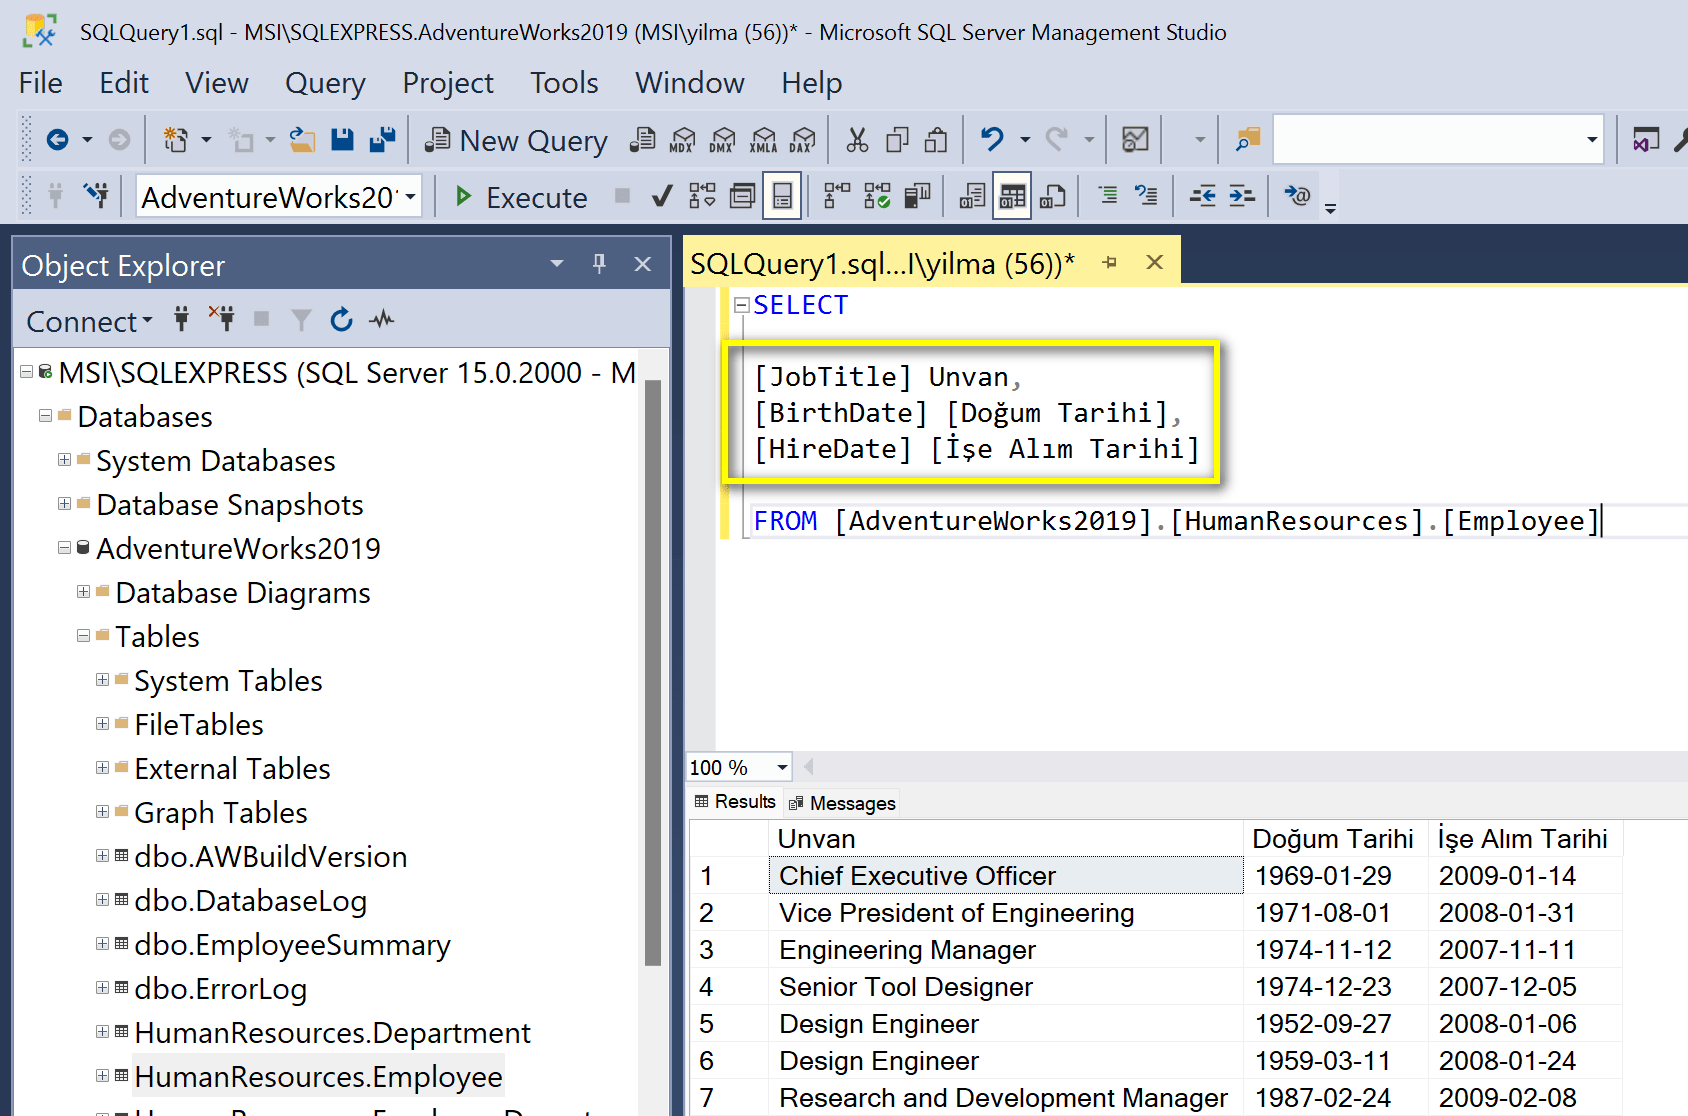Select the HumanResources.Employee table
The width and height of the screenshot is (1688, 1116).
318,1076
